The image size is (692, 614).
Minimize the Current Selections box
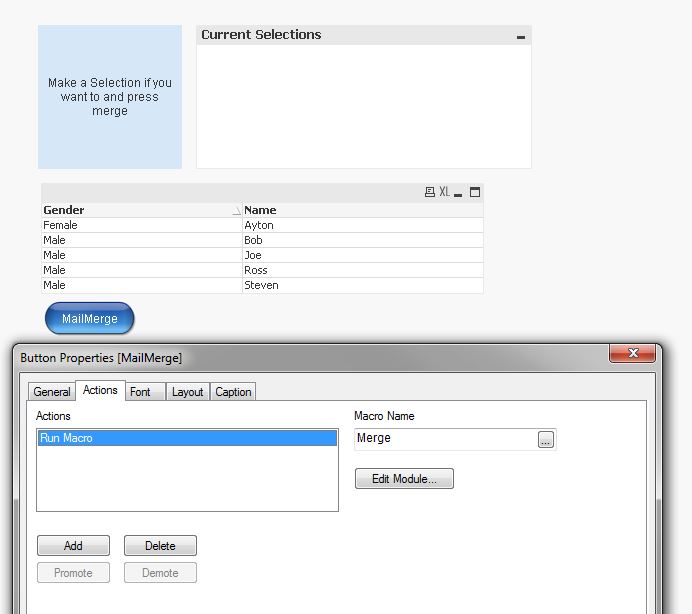[x=521, y=38]
